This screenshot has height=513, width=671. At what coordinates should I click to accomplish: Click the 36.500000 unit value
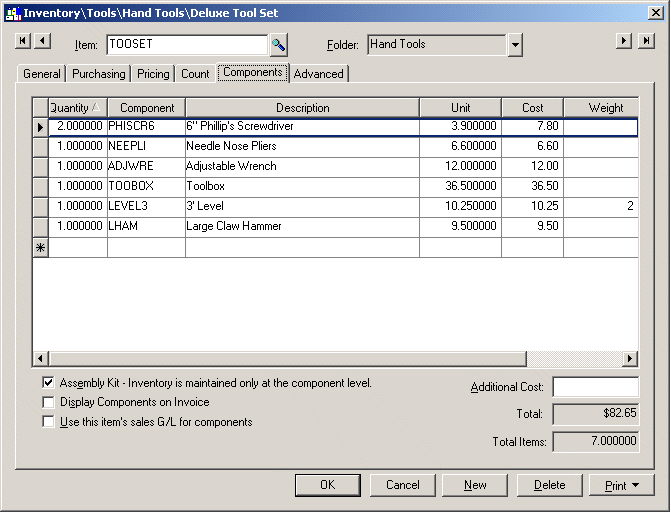click(x=460, y=187)
